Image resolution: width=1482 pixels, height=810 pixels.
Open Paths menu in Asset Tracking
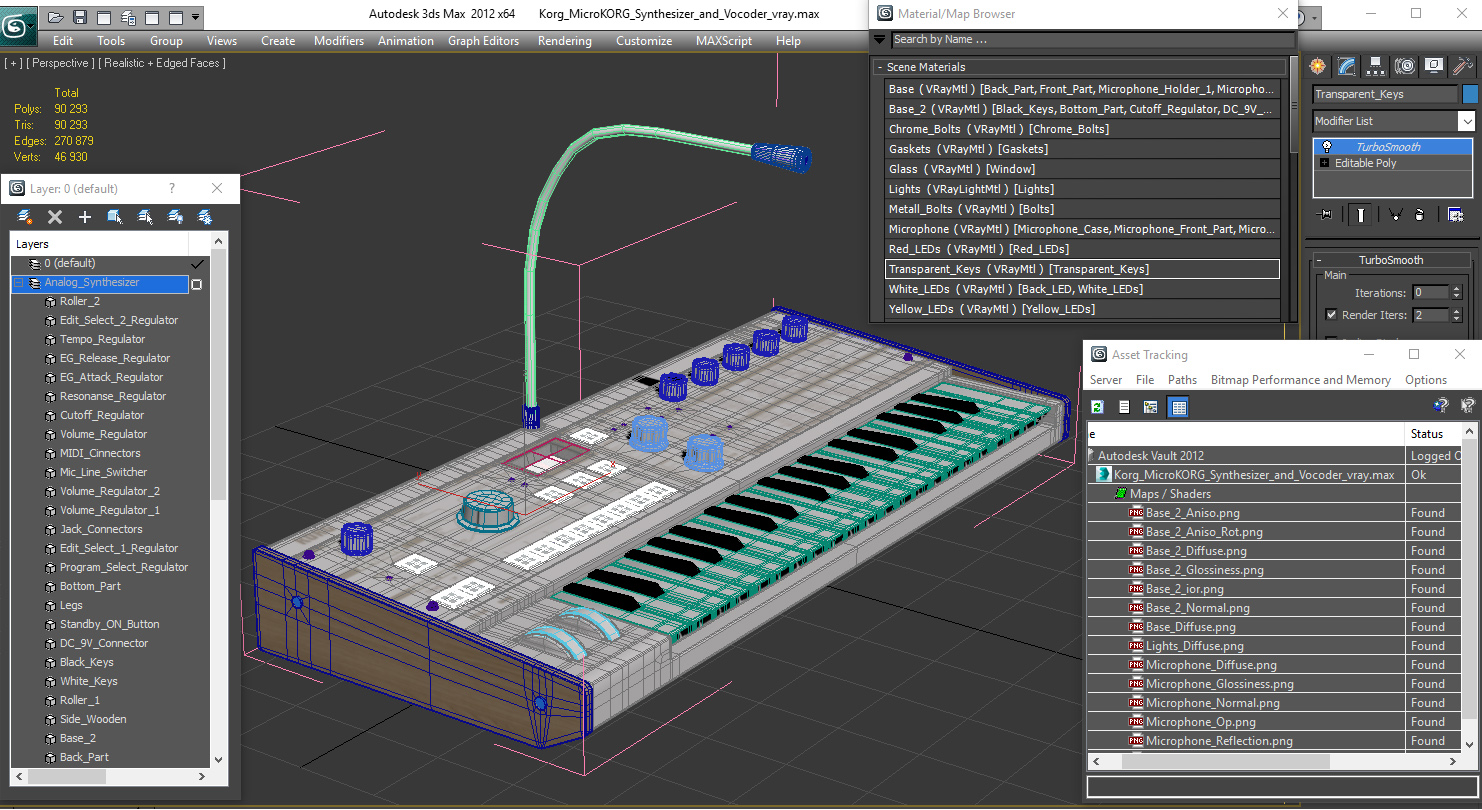[1182, 380]
